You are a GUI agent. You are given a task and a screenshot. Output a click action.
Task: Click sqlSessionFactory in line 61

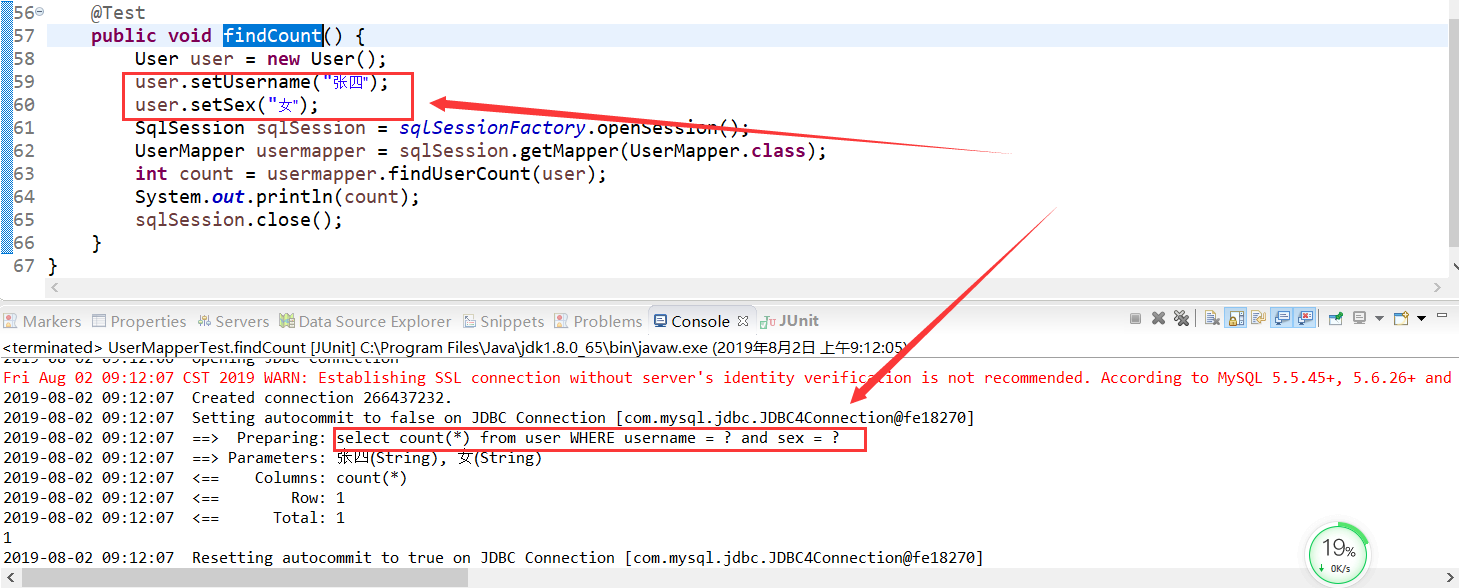(x=491, y=128)
